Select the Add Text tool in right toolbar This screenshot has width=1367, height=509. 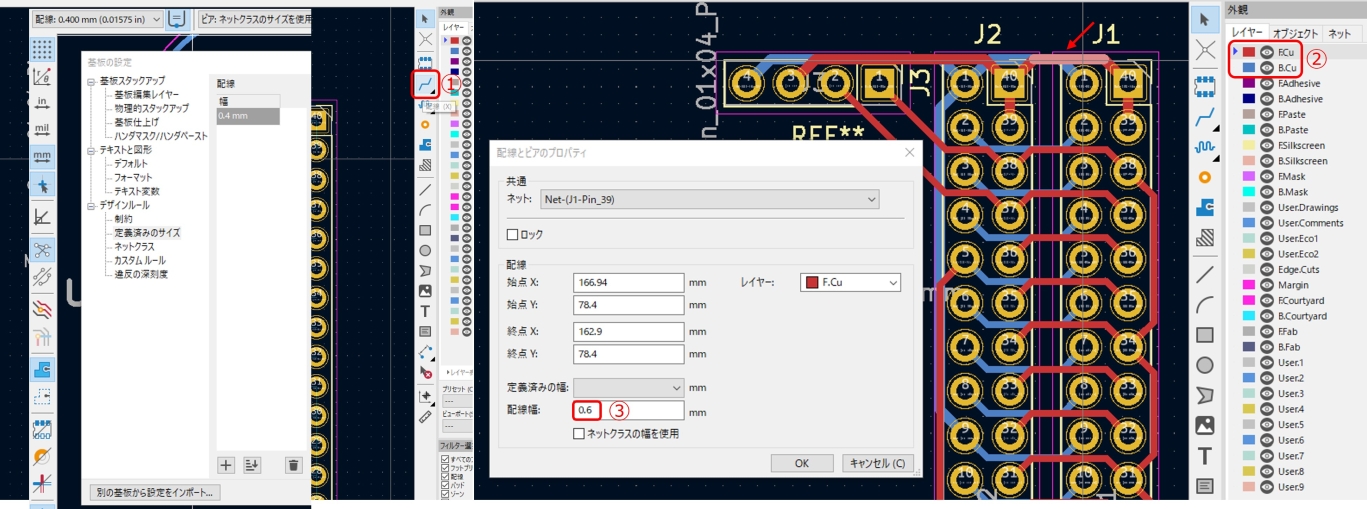(1205, 456)
